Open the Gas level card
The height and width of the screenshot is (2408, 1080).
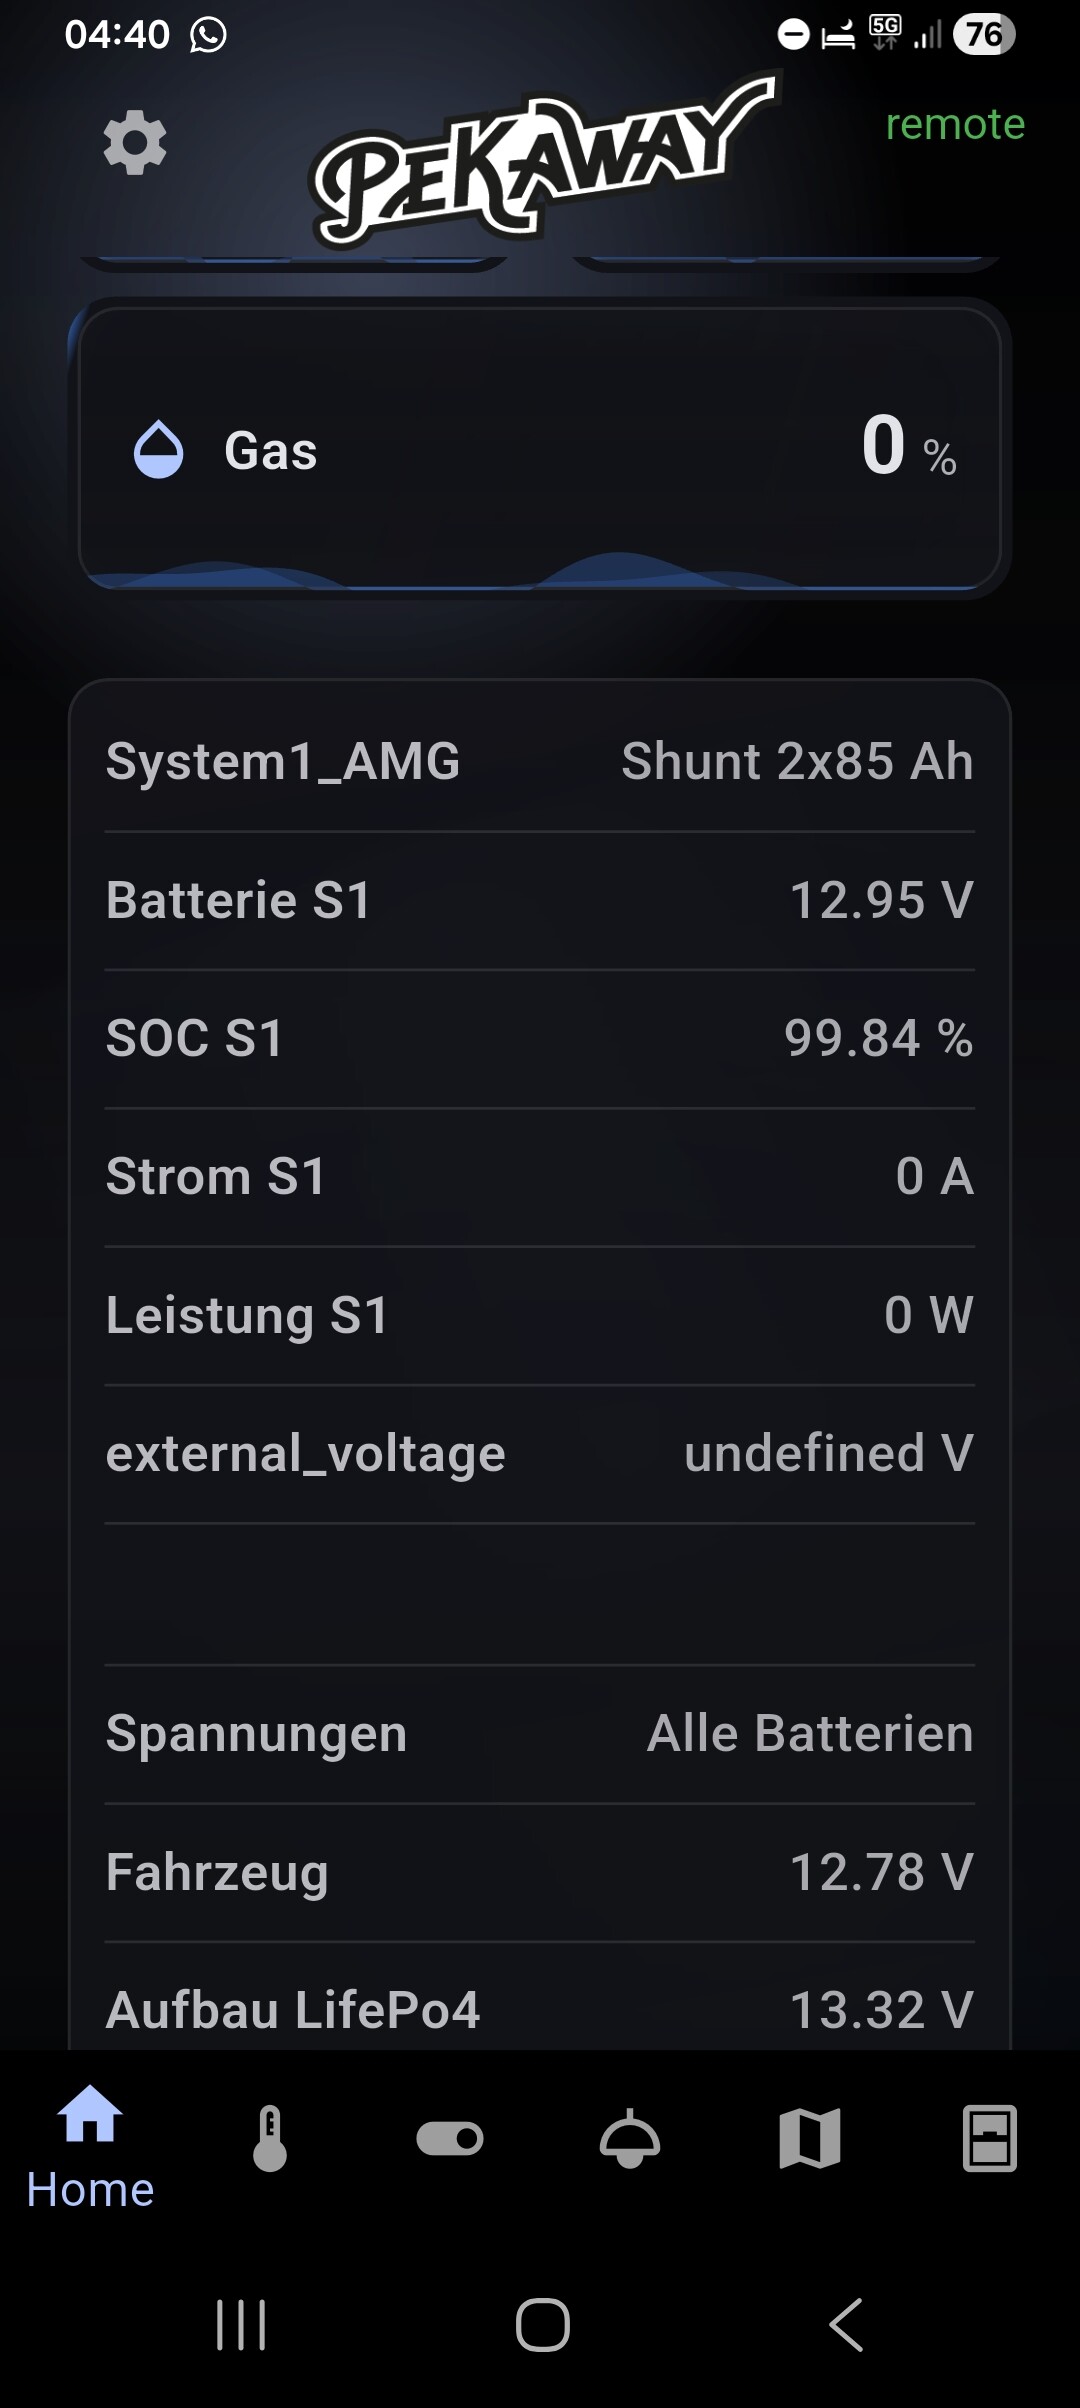[540, 449]
